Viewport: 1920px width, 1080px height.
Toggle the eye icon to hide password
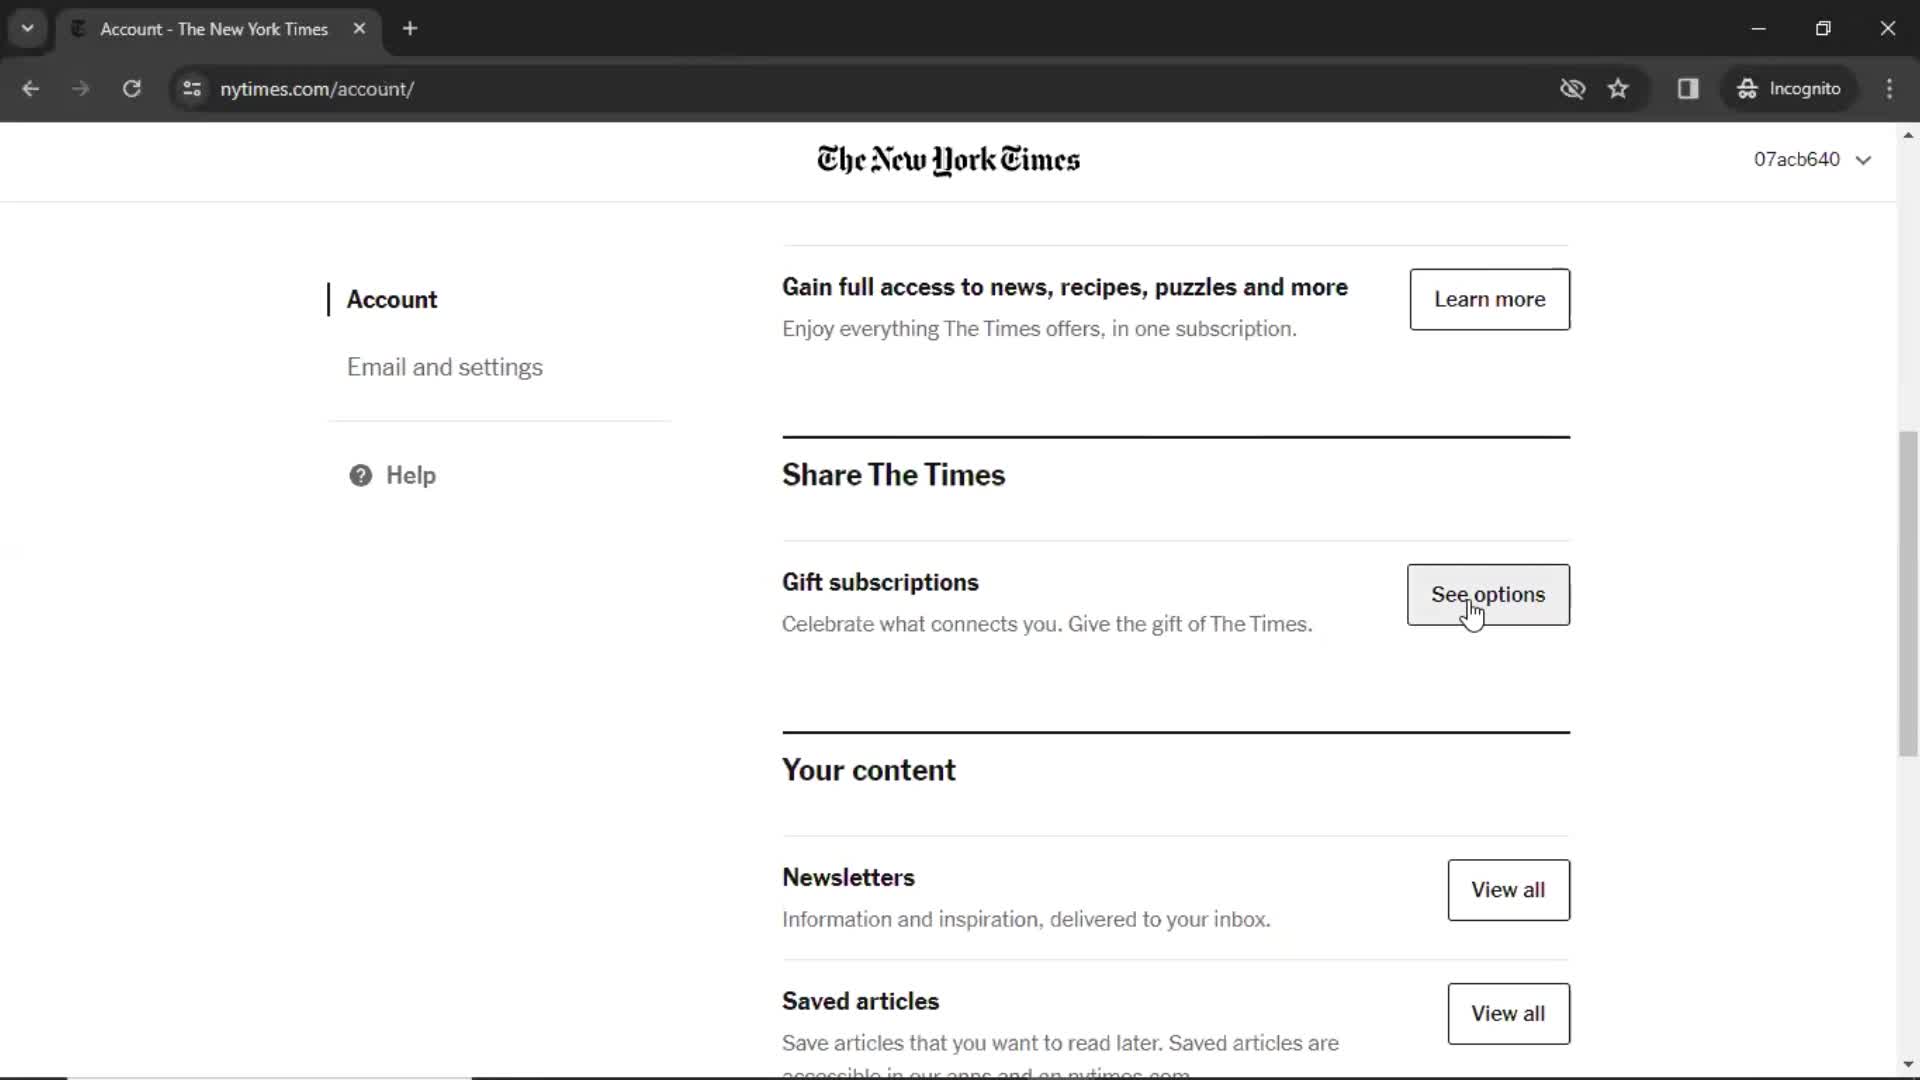coord(1572,88)
